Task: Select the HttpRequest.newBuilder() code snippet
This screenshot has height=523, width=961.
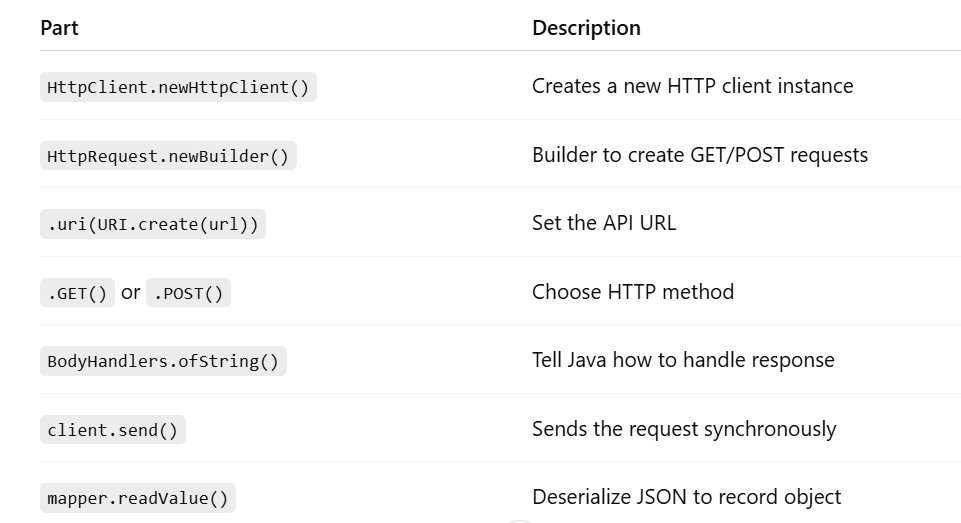Action: [168, 156]
